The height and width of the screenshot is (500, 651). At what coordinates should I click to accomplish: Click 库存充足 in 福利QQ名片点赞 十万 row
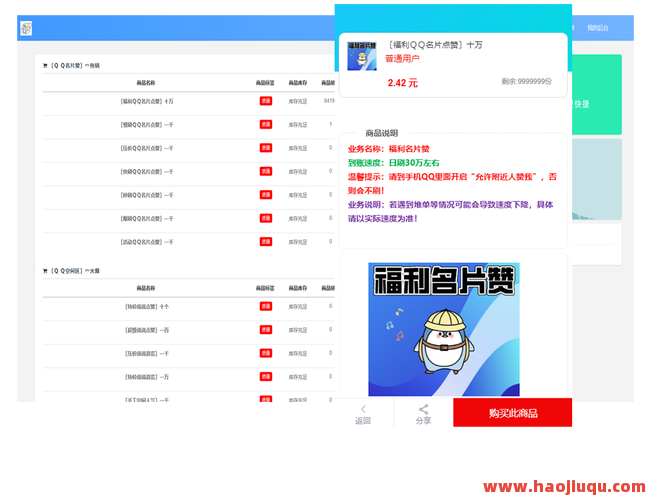click(298, 101)
